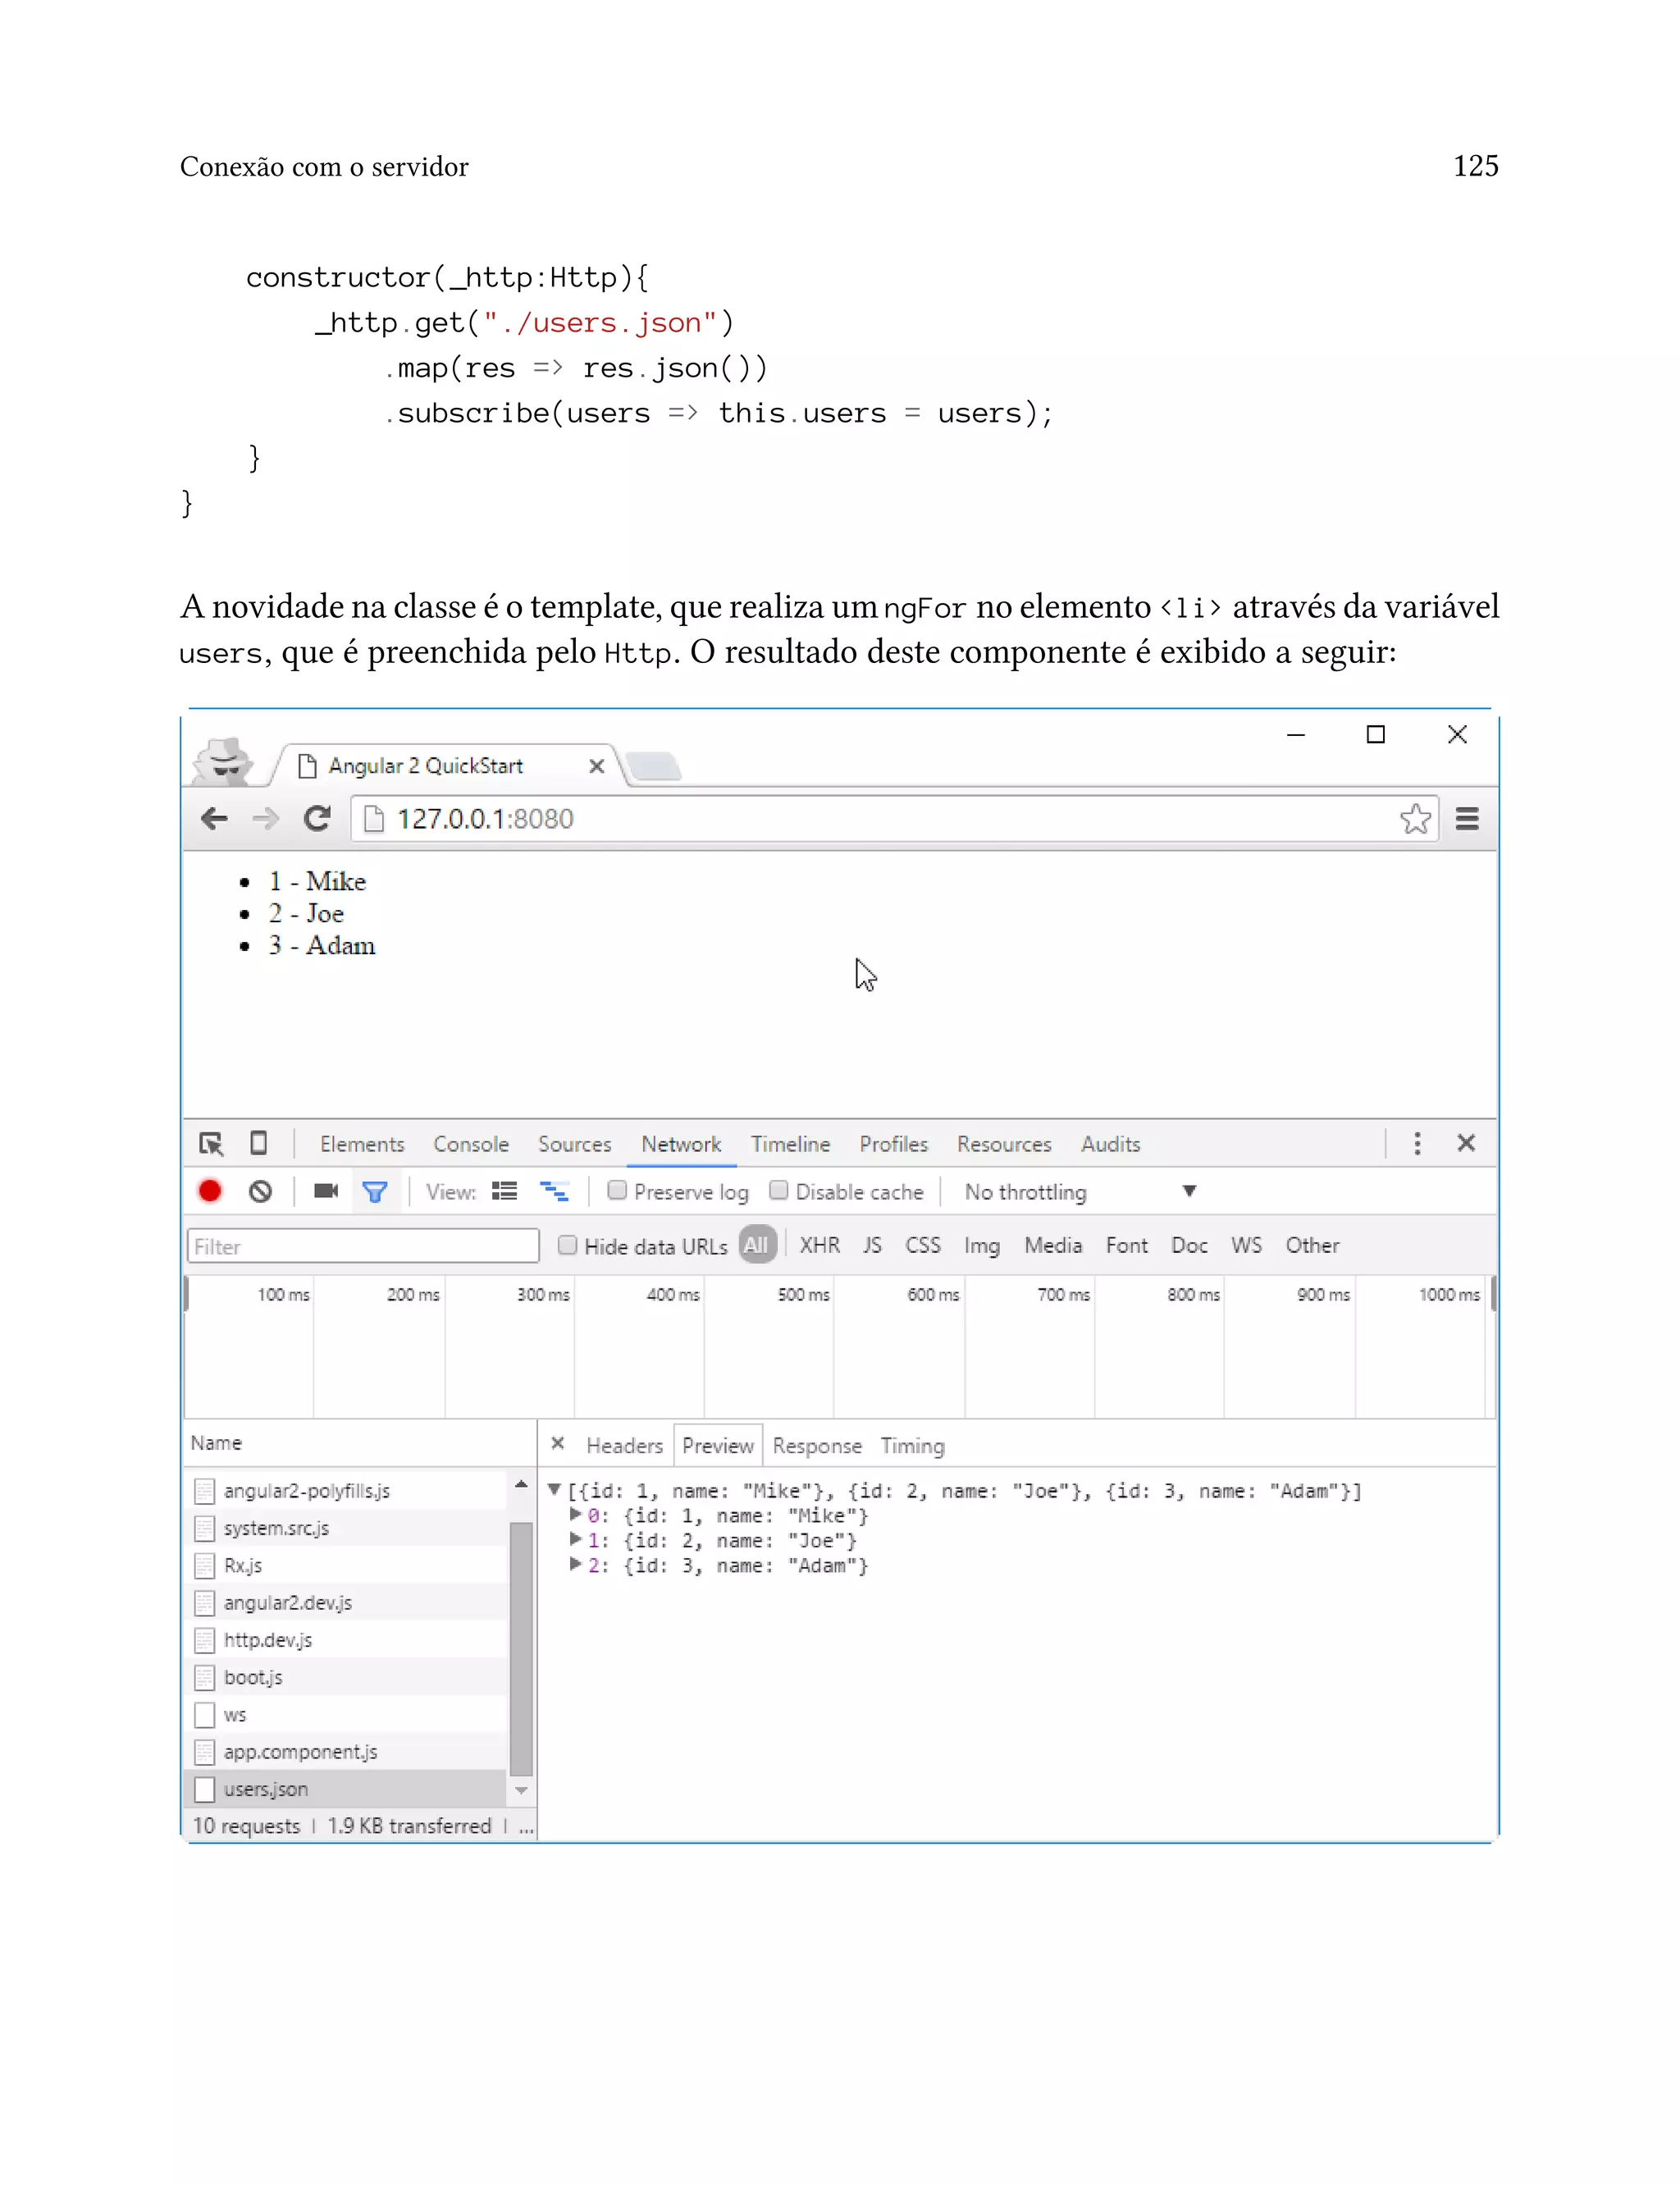Toggle the waterfall overview view icon
The height and width of the screenshot is (2185, 1680).
(x=554, y=1191)
